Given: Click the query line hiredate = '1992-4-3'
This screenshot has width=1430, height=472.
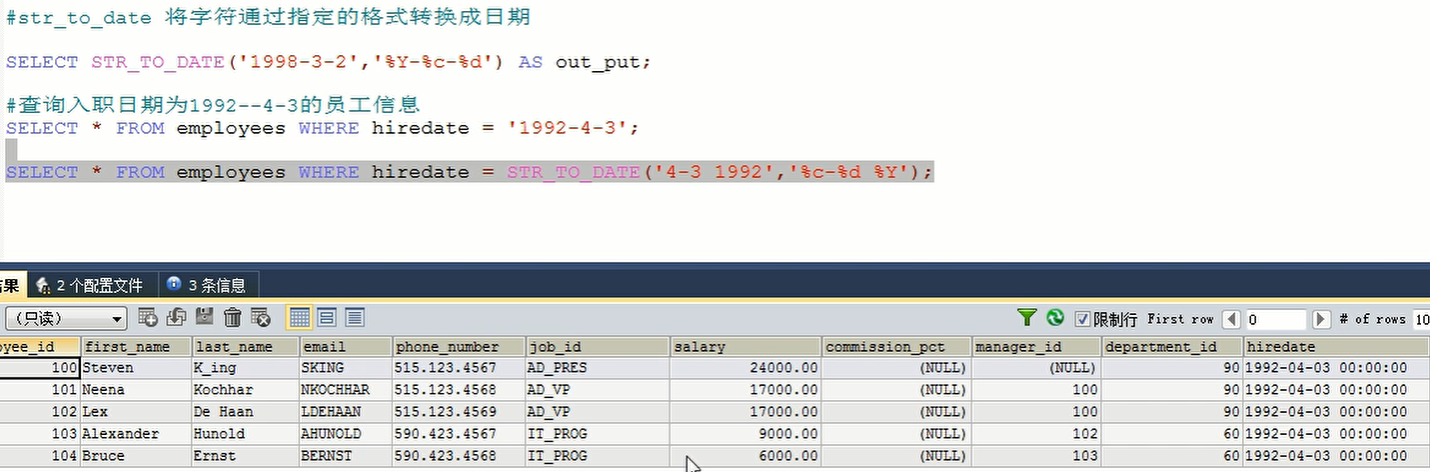Looking at the screenshot, I should click(322, 128).
